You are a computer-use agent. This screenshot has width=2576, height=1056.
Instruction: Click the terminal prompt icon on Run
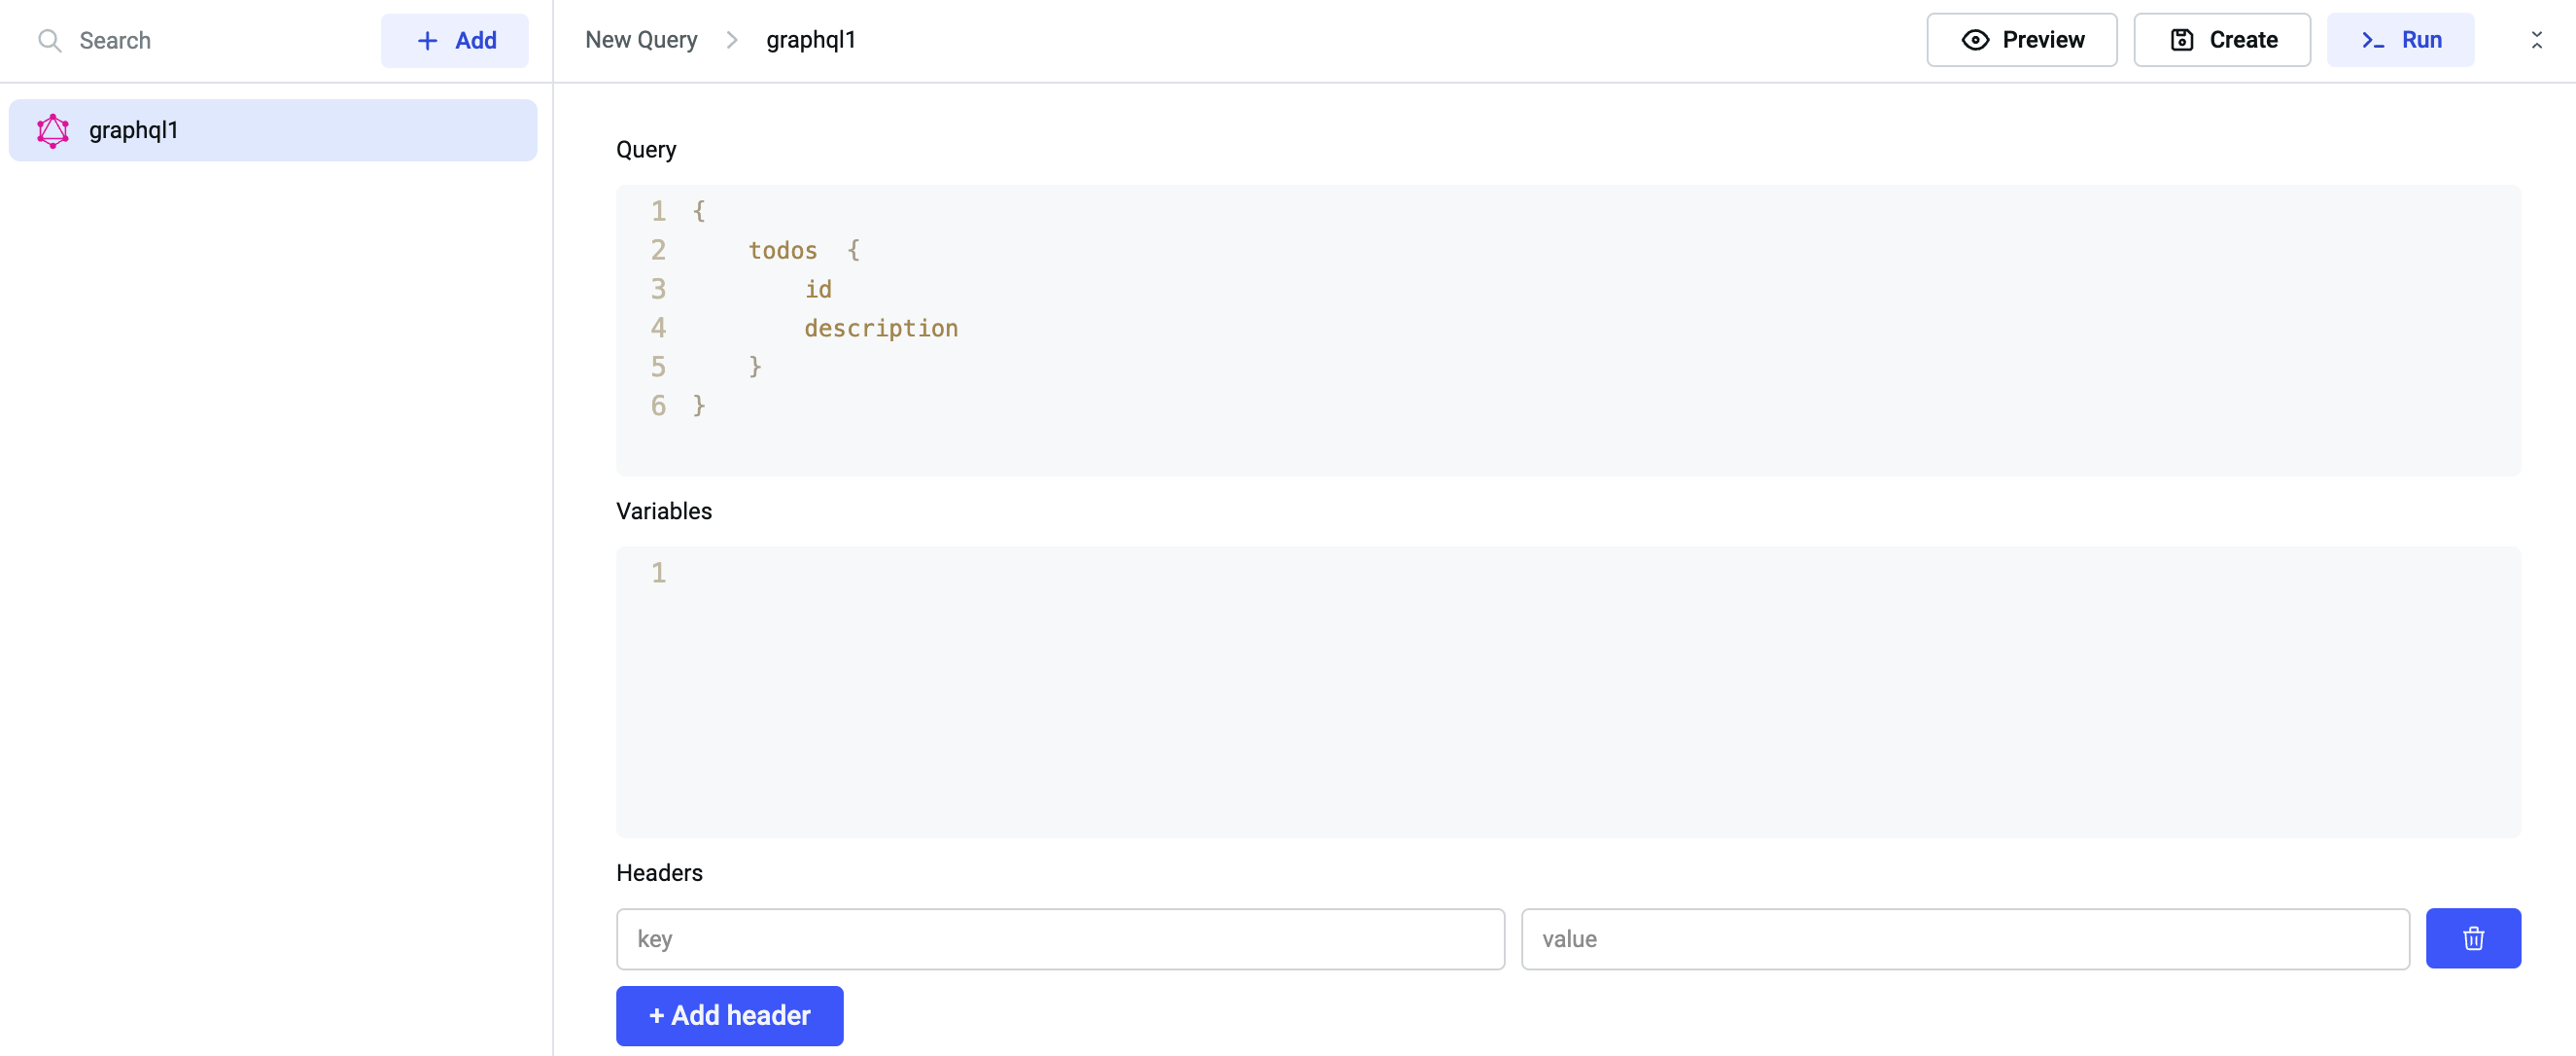(2372, 40)
